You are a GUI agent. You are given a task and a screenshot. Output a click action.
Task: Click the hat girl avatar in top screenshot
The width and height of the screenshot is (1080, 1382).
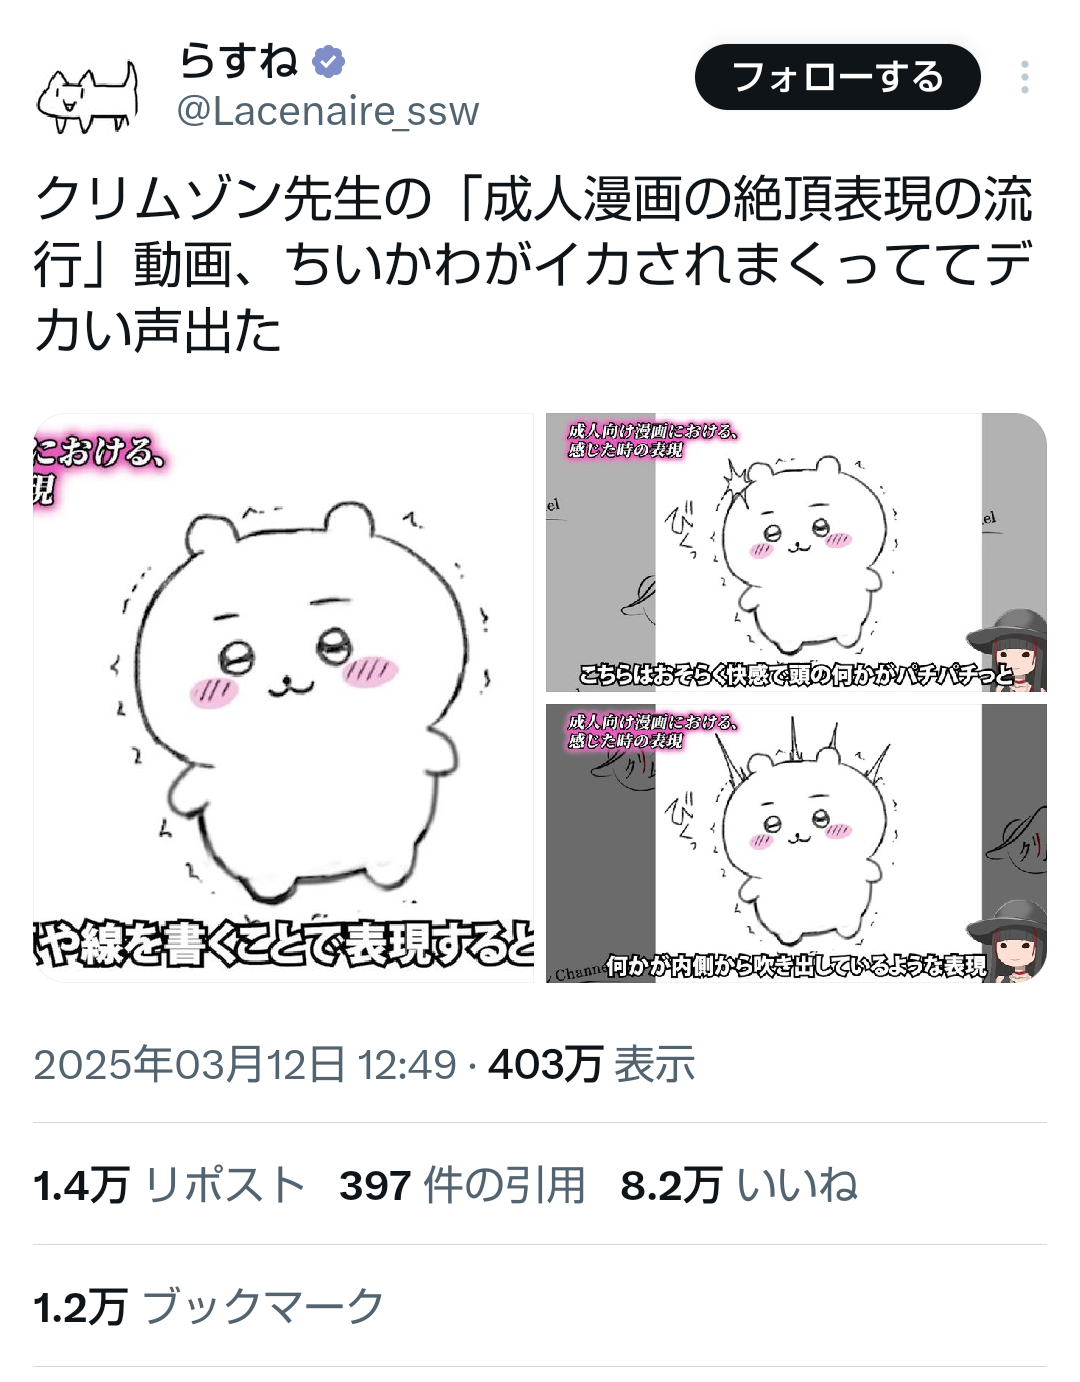(1008, 650)
